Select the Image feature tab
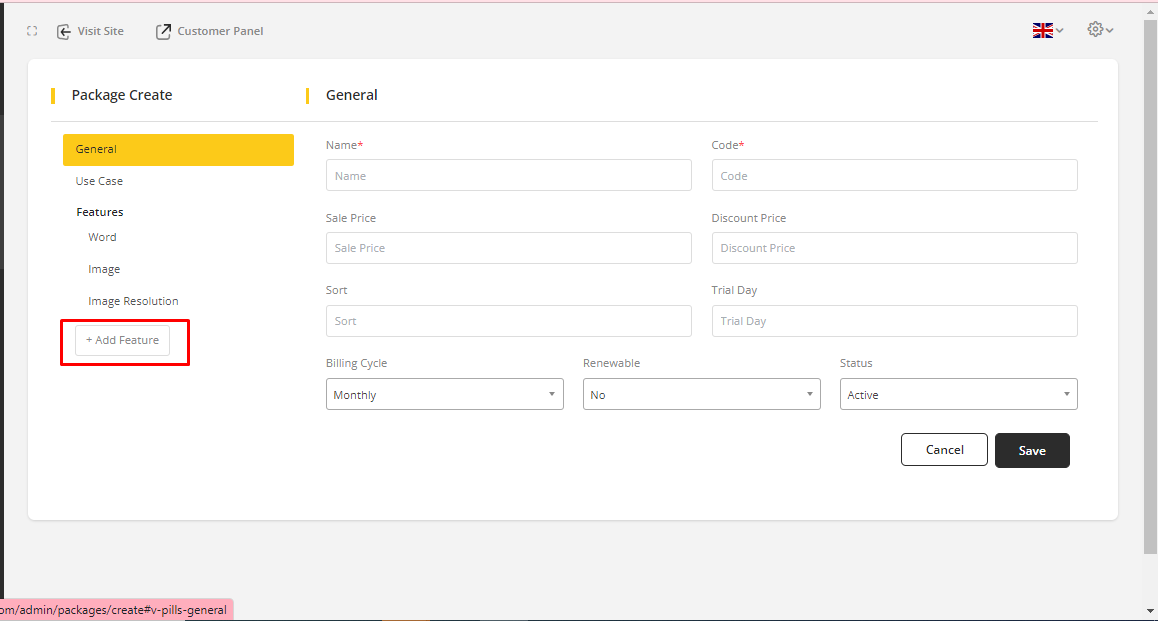 [104, 269]
